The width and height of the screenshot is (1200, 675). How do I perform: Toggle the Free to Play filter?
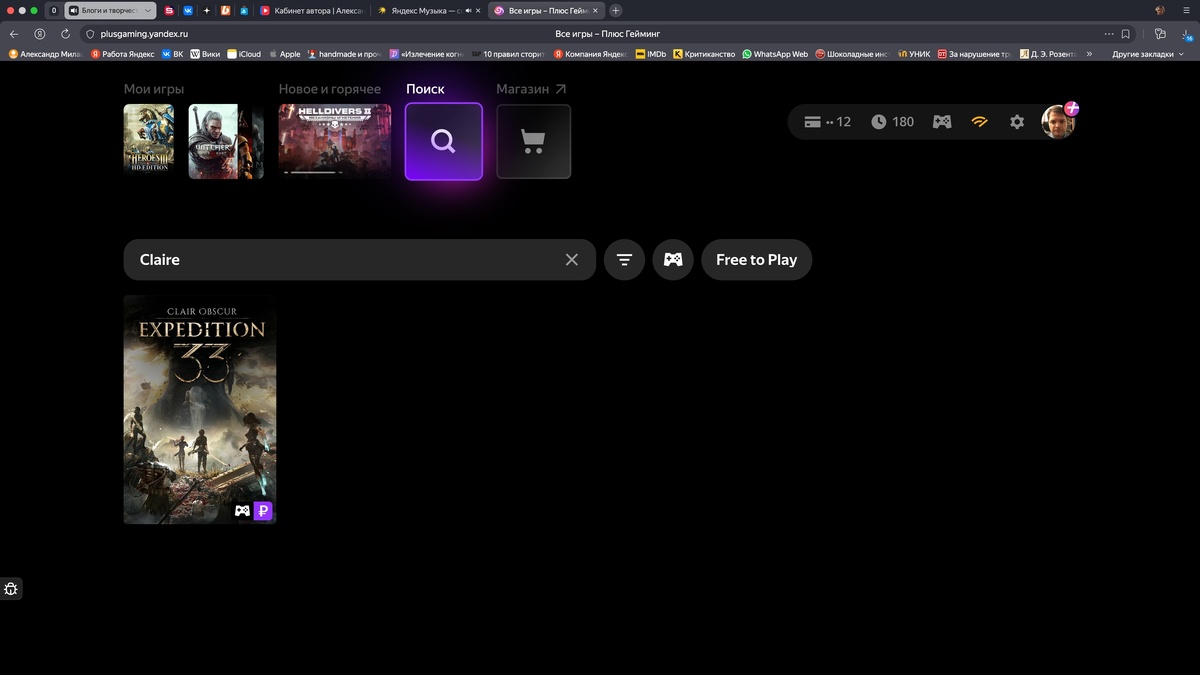pyautogui.click(x=757, y=260)
